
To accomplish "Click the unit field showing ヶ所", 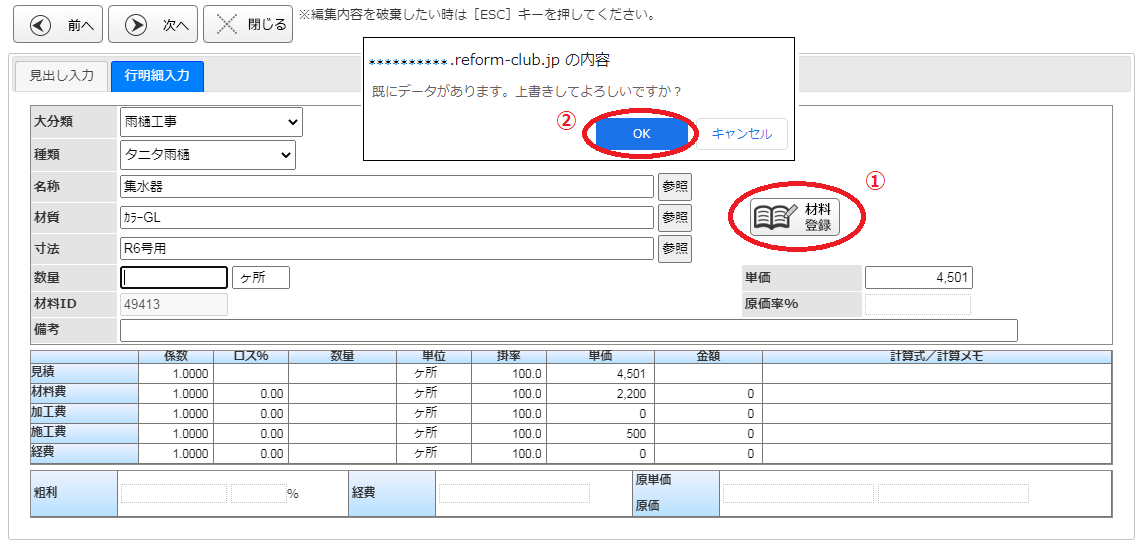I will tap(260, 278).
